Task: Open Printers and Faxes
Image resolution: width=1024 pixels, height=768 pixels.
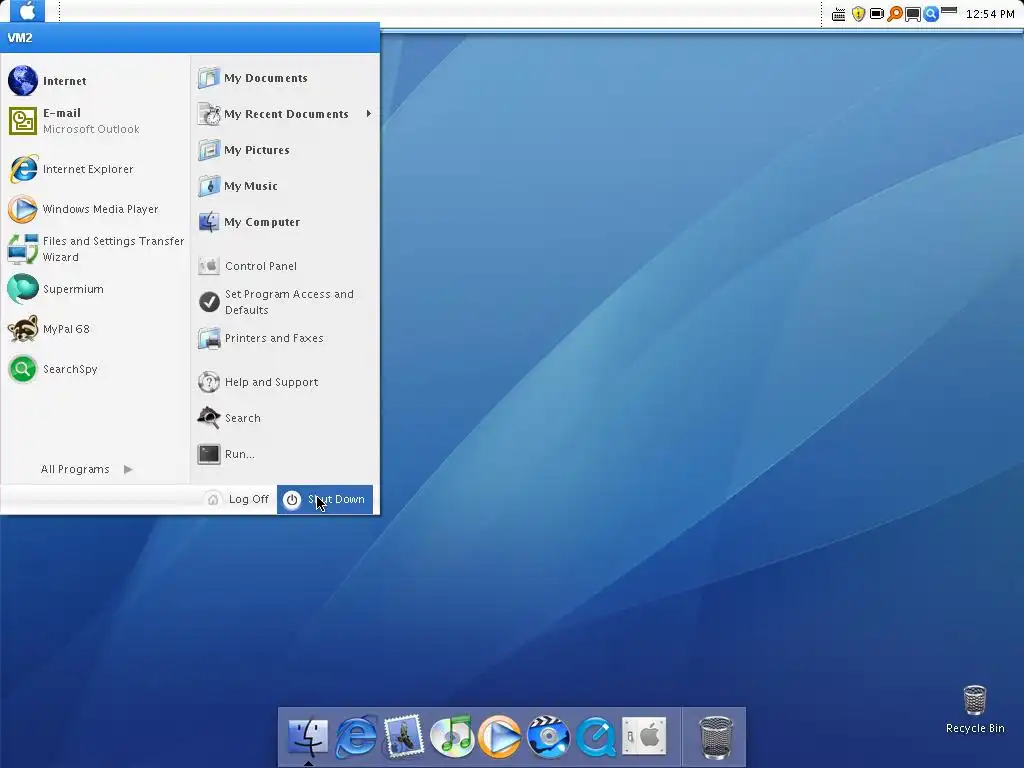Action: (285, 338)
